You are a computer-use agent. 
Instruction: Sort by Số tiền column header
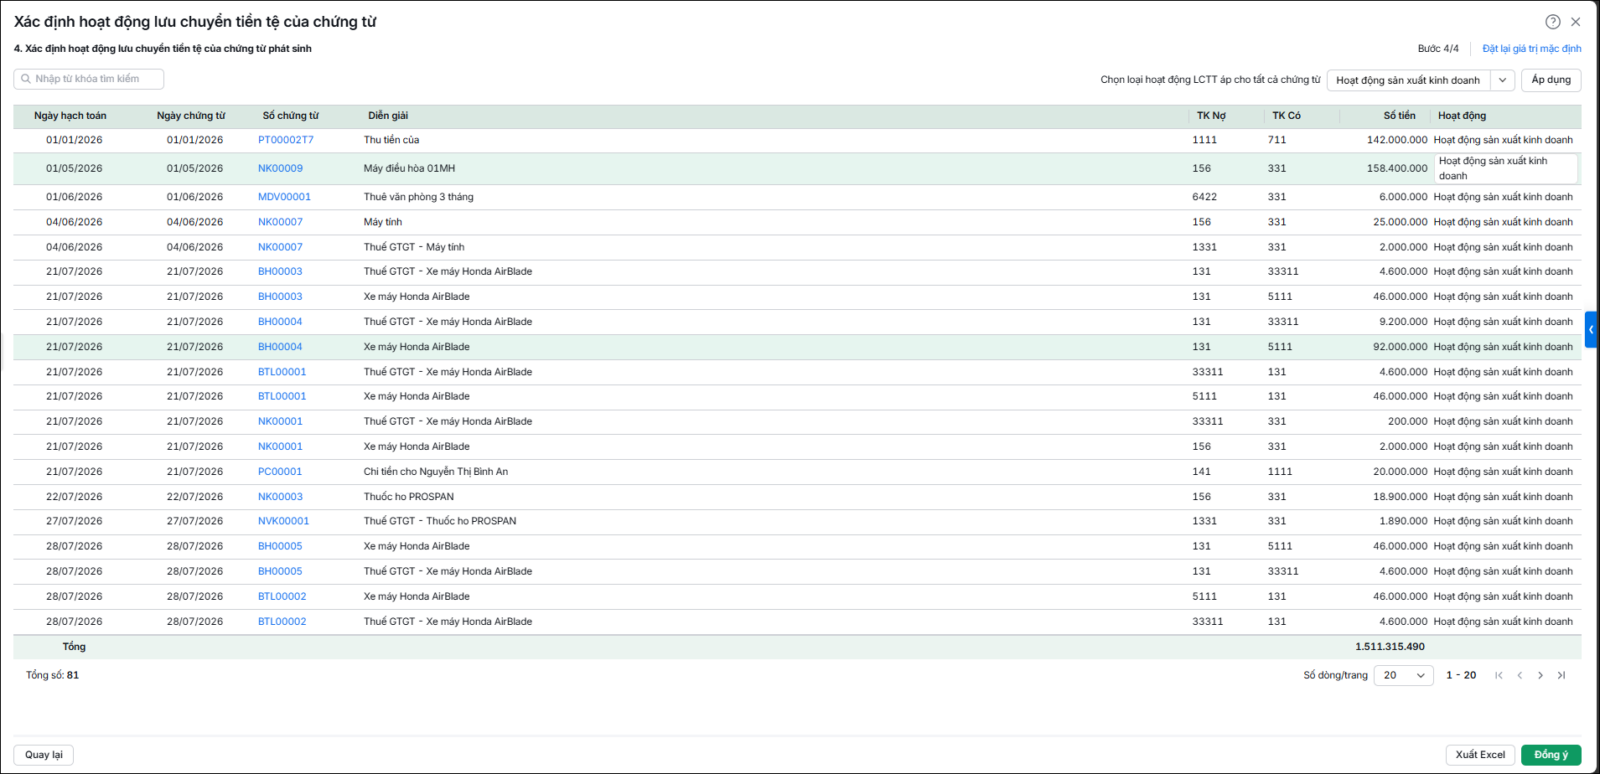[1399, 116]
